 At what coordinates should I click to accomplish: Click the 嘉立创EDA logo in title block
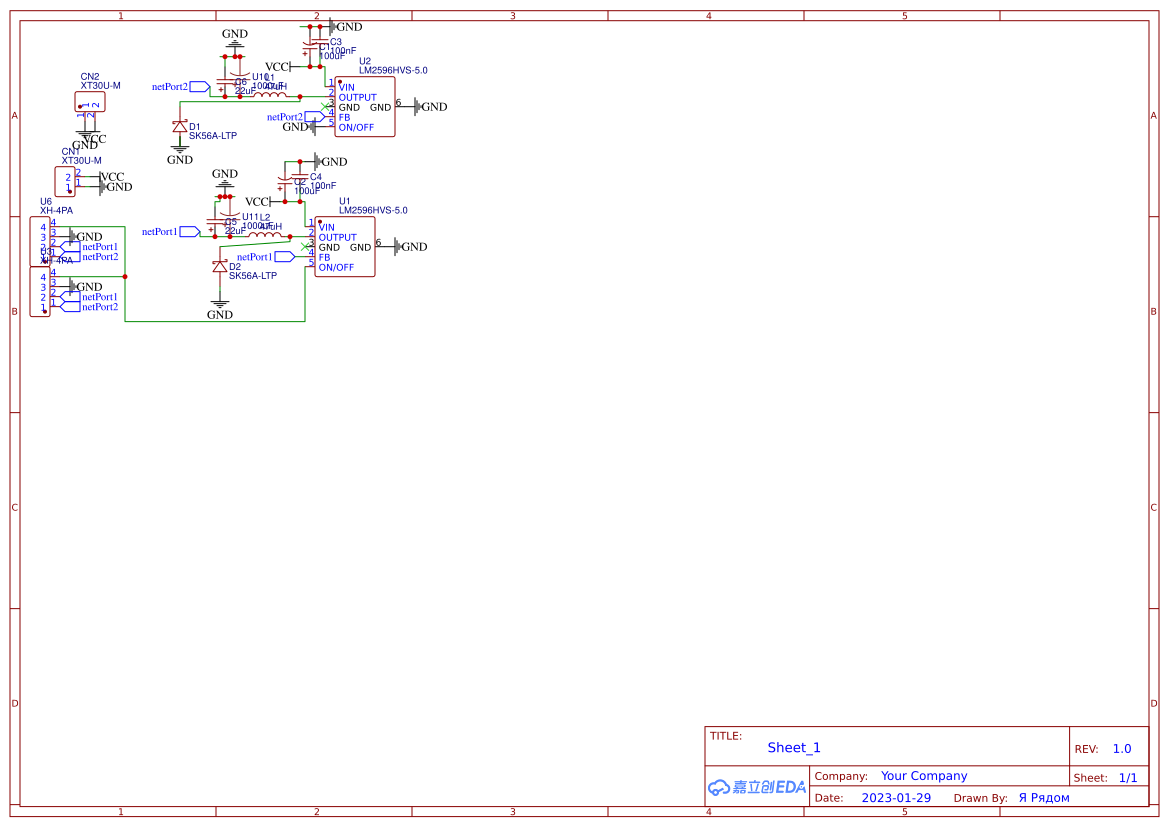[756, 787]
